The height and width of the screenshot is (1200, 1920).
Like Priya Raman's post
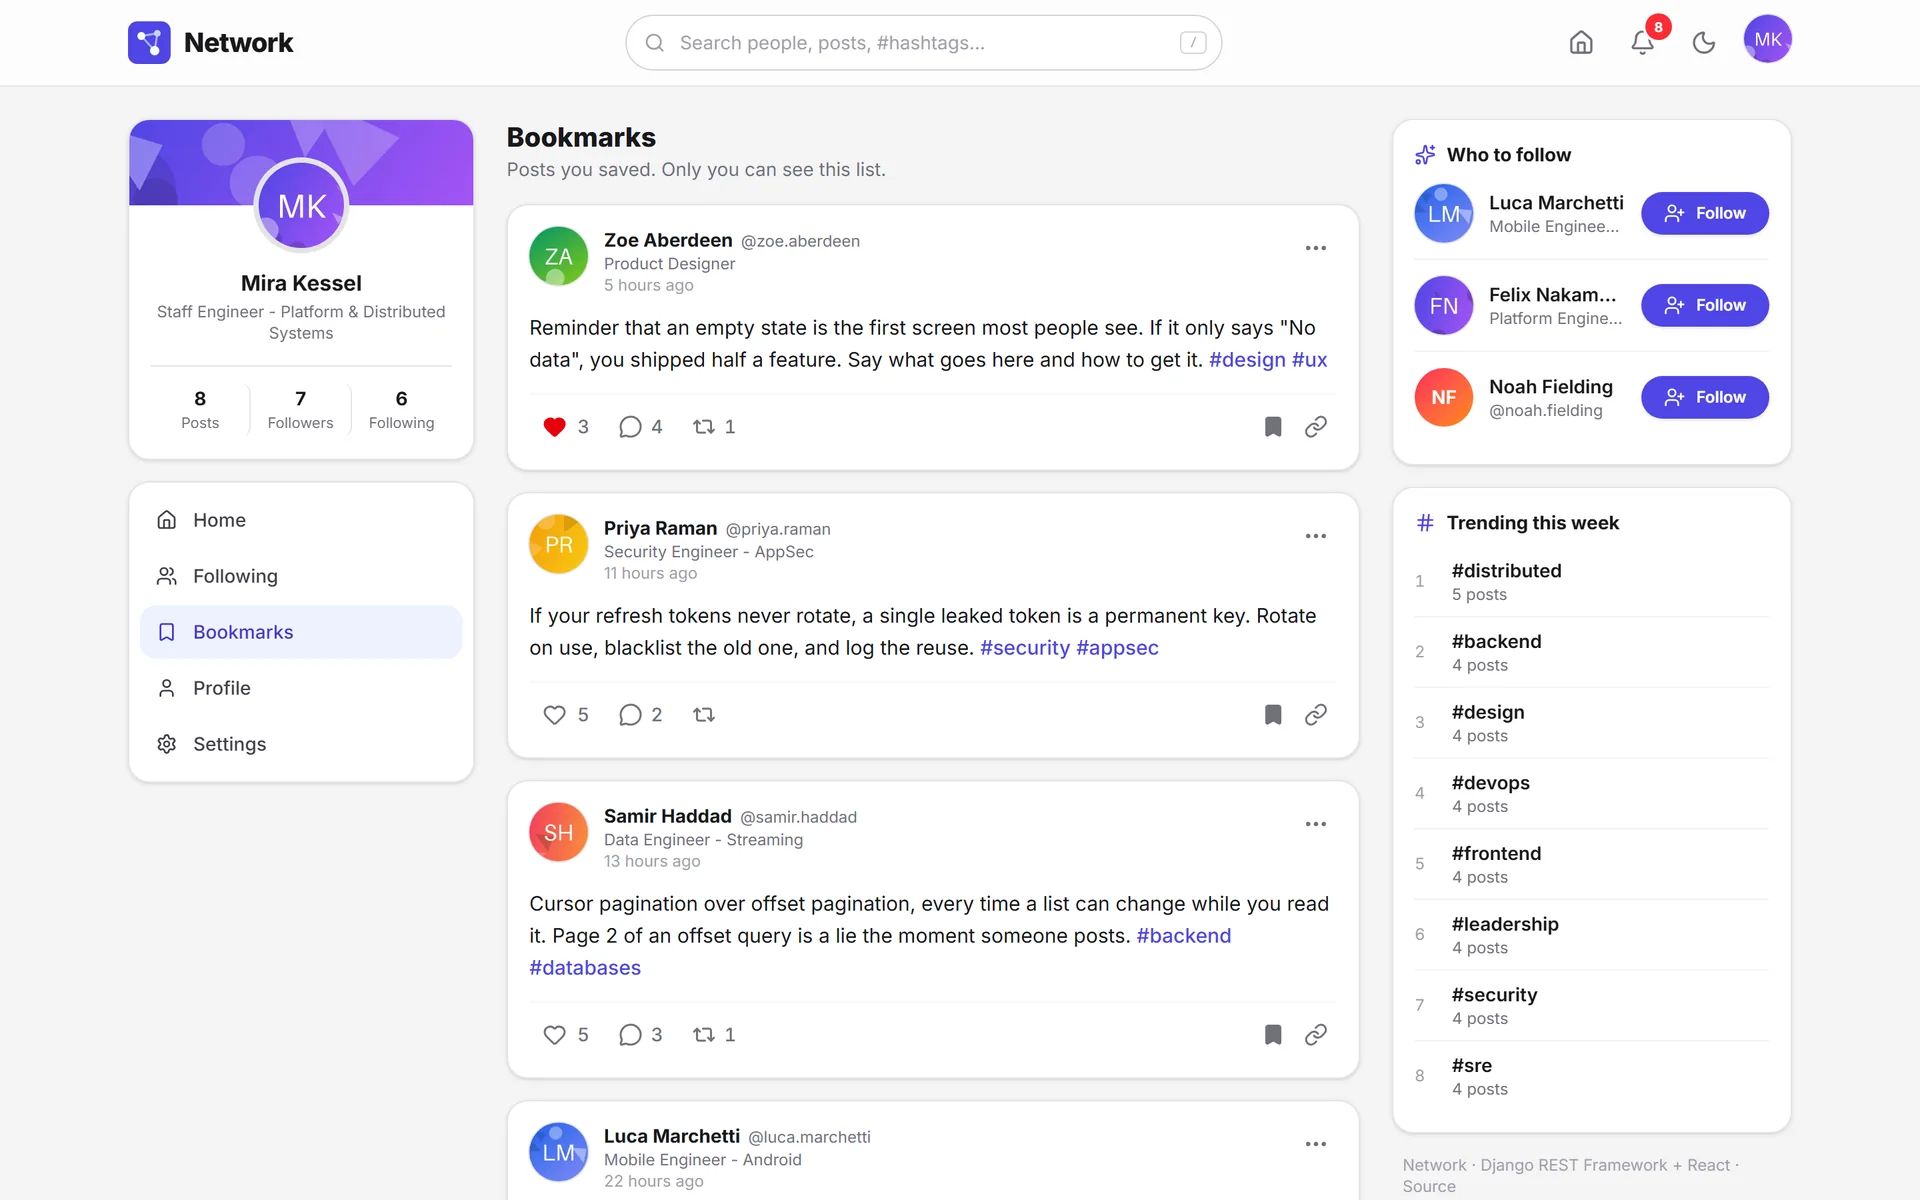(x=555, y=715)
